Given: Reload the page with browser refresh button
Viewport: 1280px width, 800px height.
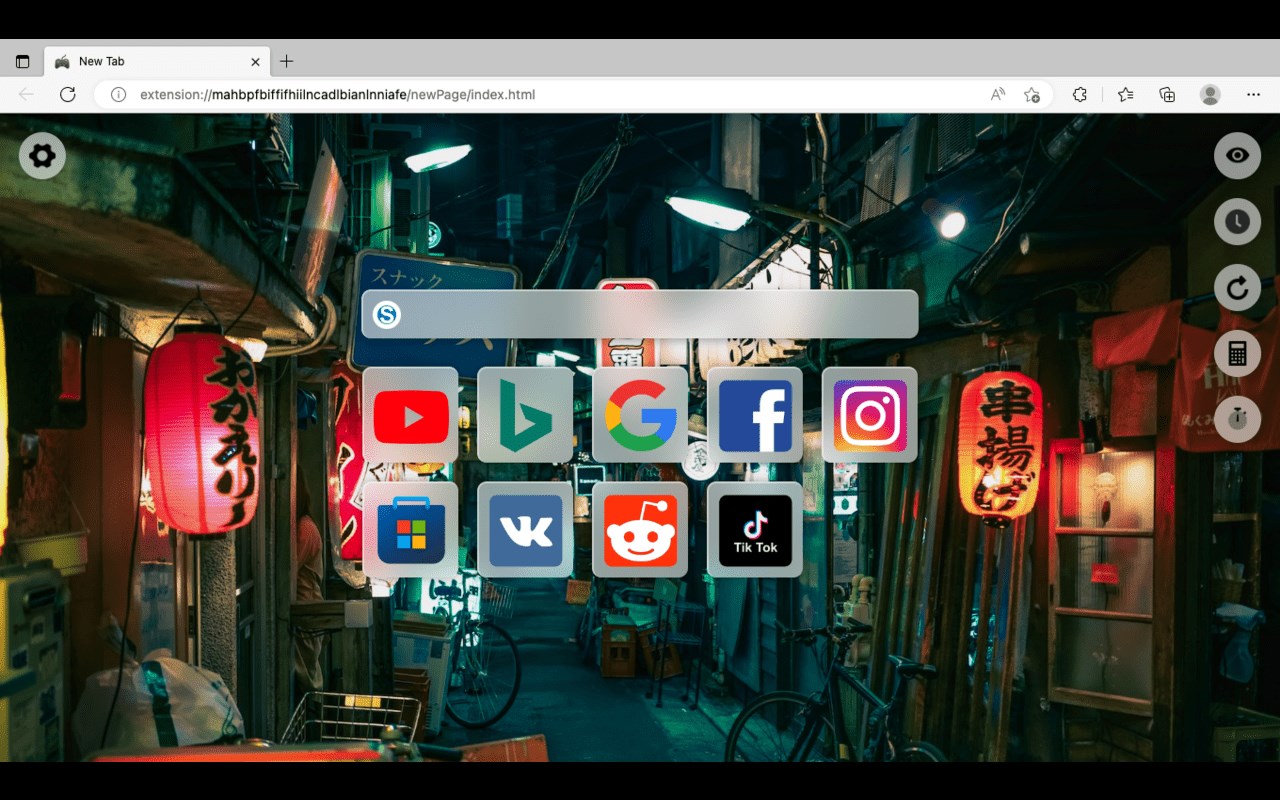Looking at the screenshot, I should (67, 95).
